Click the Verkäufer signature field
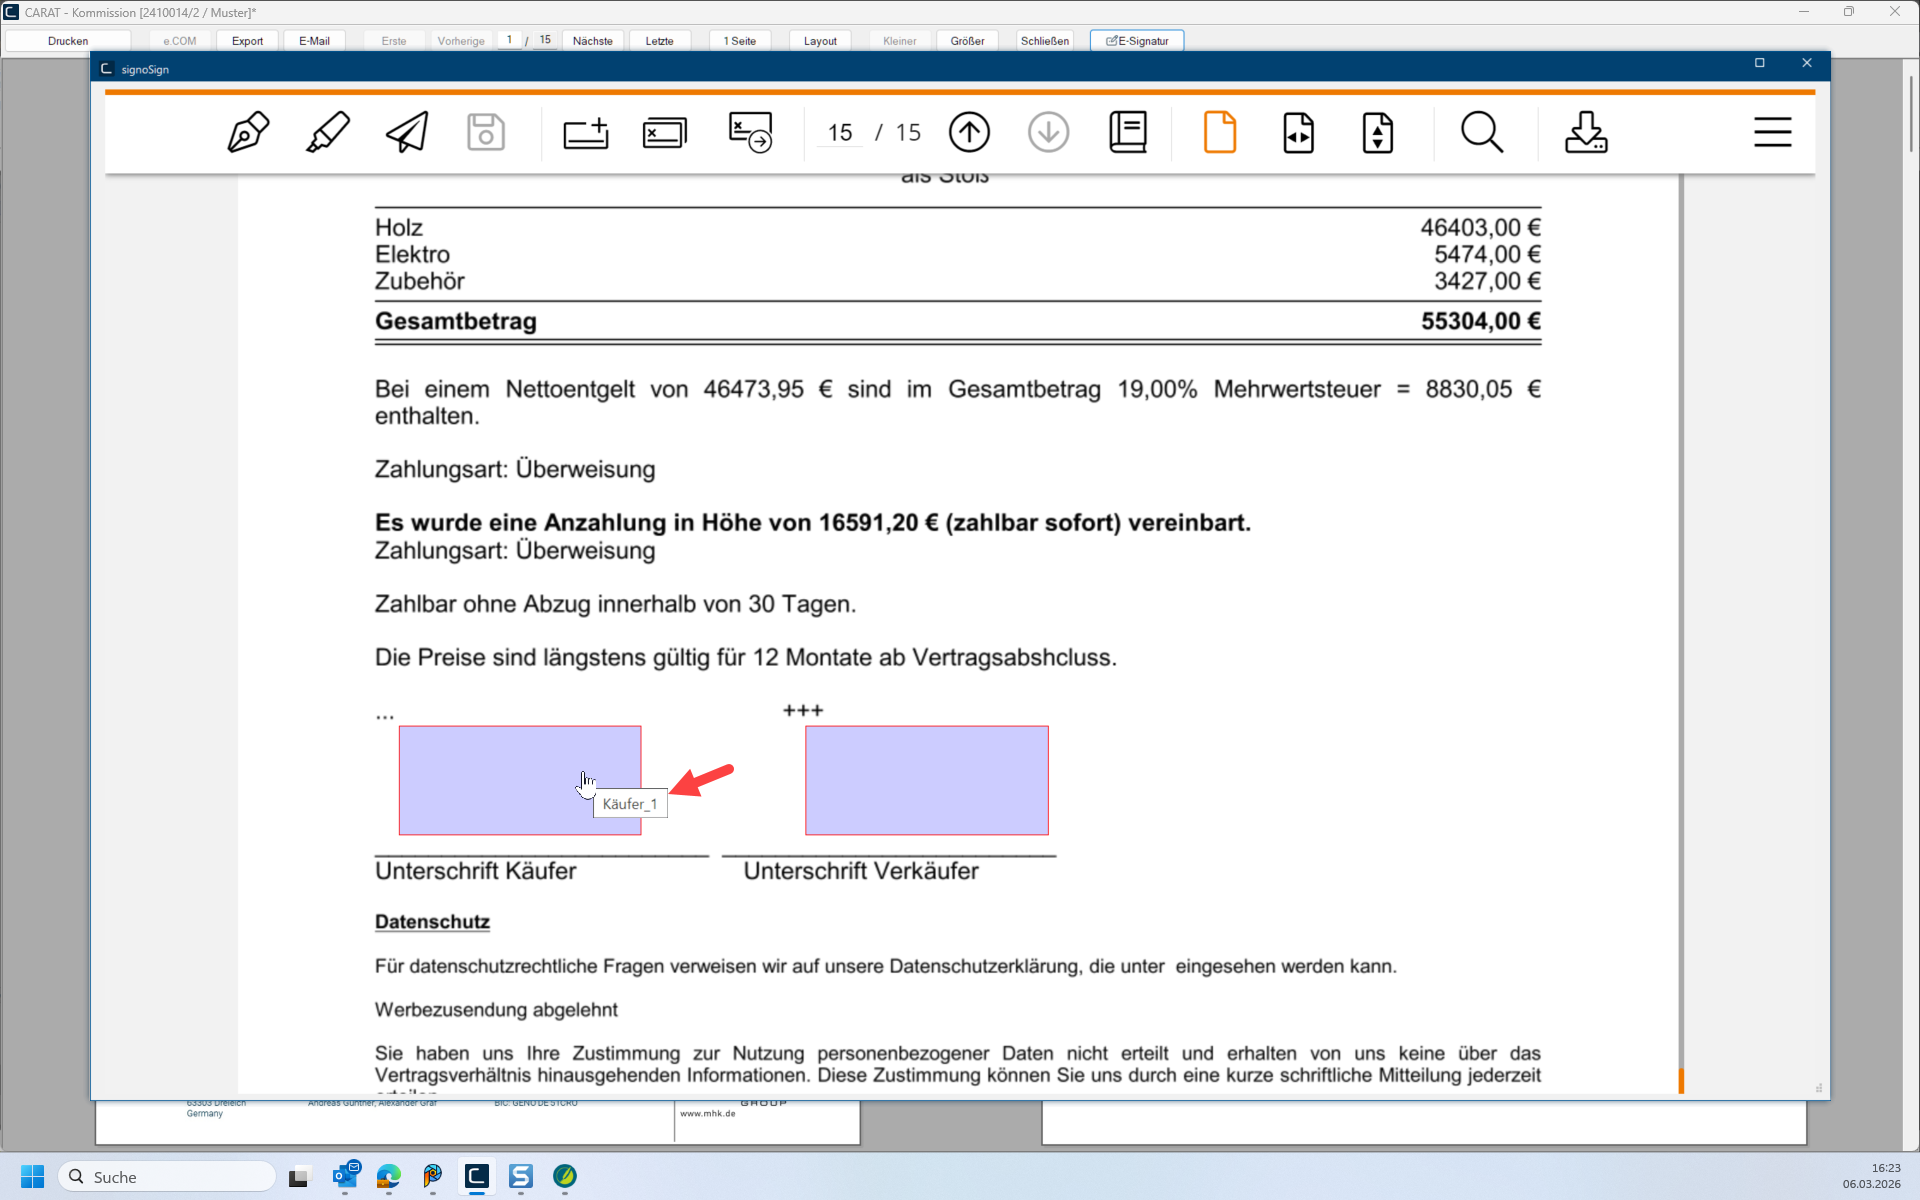Viewport: 1920px width, 1200px height. tap(926, 780)
